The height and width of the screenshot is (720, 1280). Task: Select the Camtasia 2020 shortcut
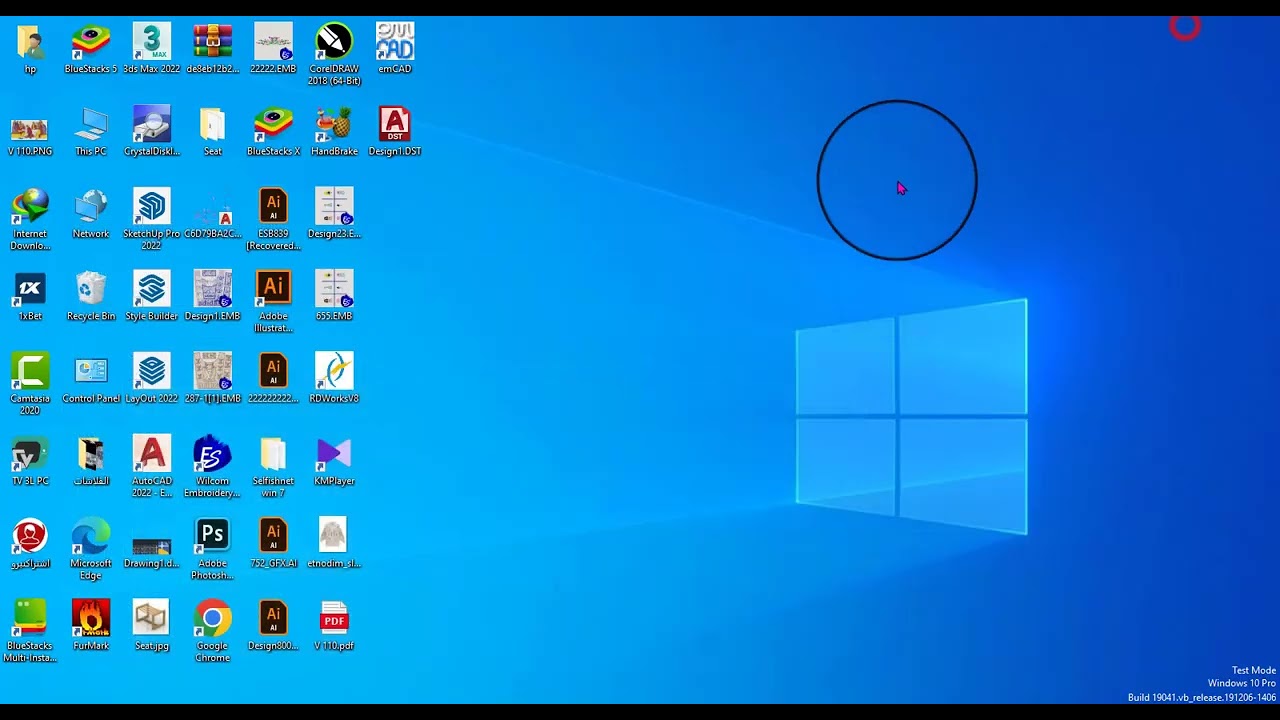coord(30,371)
